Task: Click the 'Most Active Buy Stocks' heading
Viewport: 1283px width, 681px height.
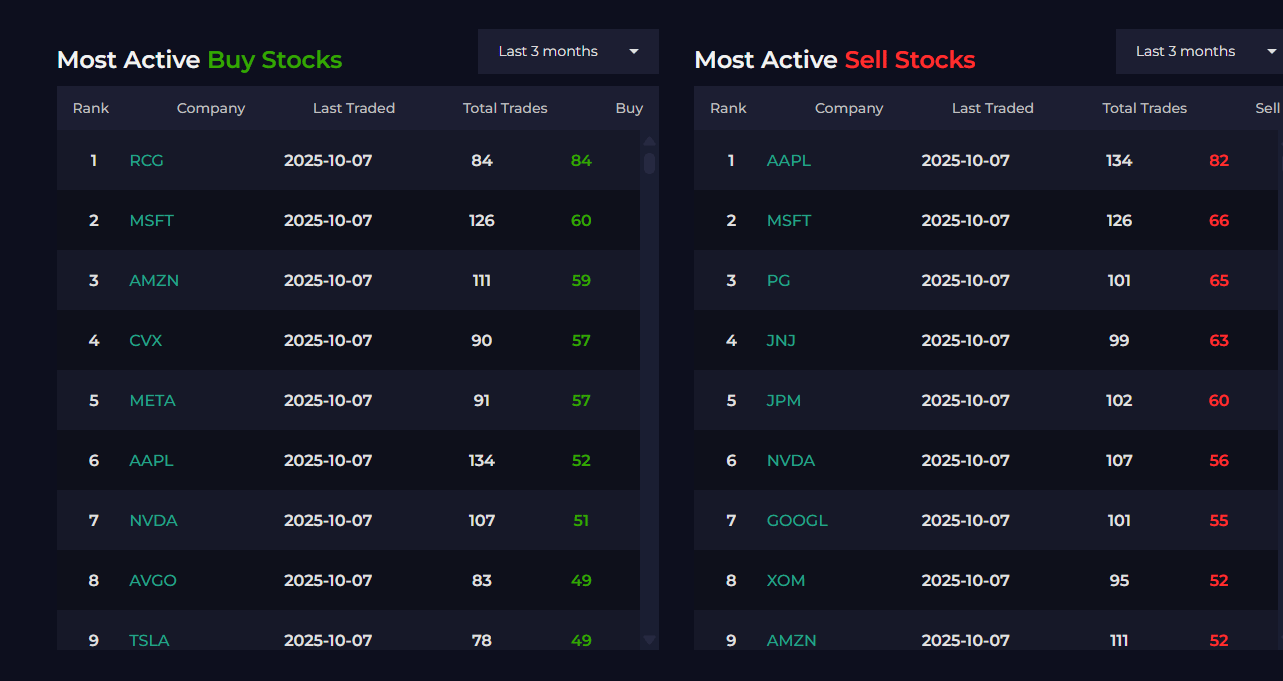Action: (x=200, y=60)
